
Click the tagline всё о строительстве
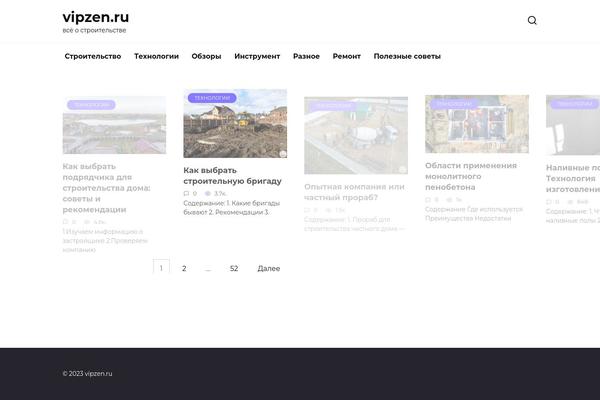click(x=94, y=30)
